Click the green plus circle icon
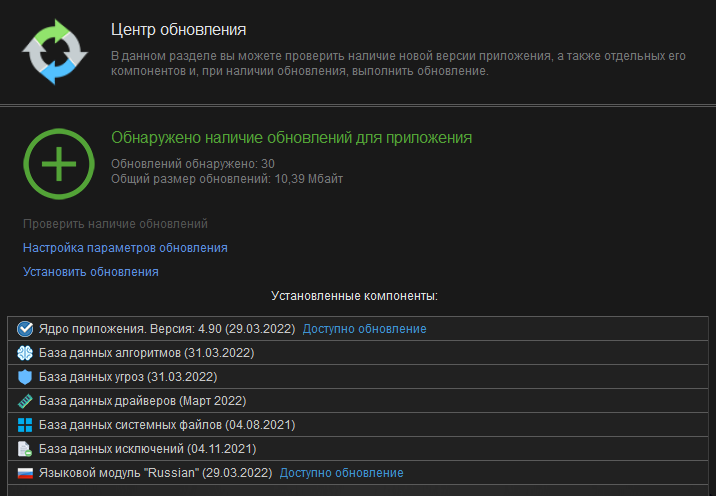The image size is (716, 496). 59,164
